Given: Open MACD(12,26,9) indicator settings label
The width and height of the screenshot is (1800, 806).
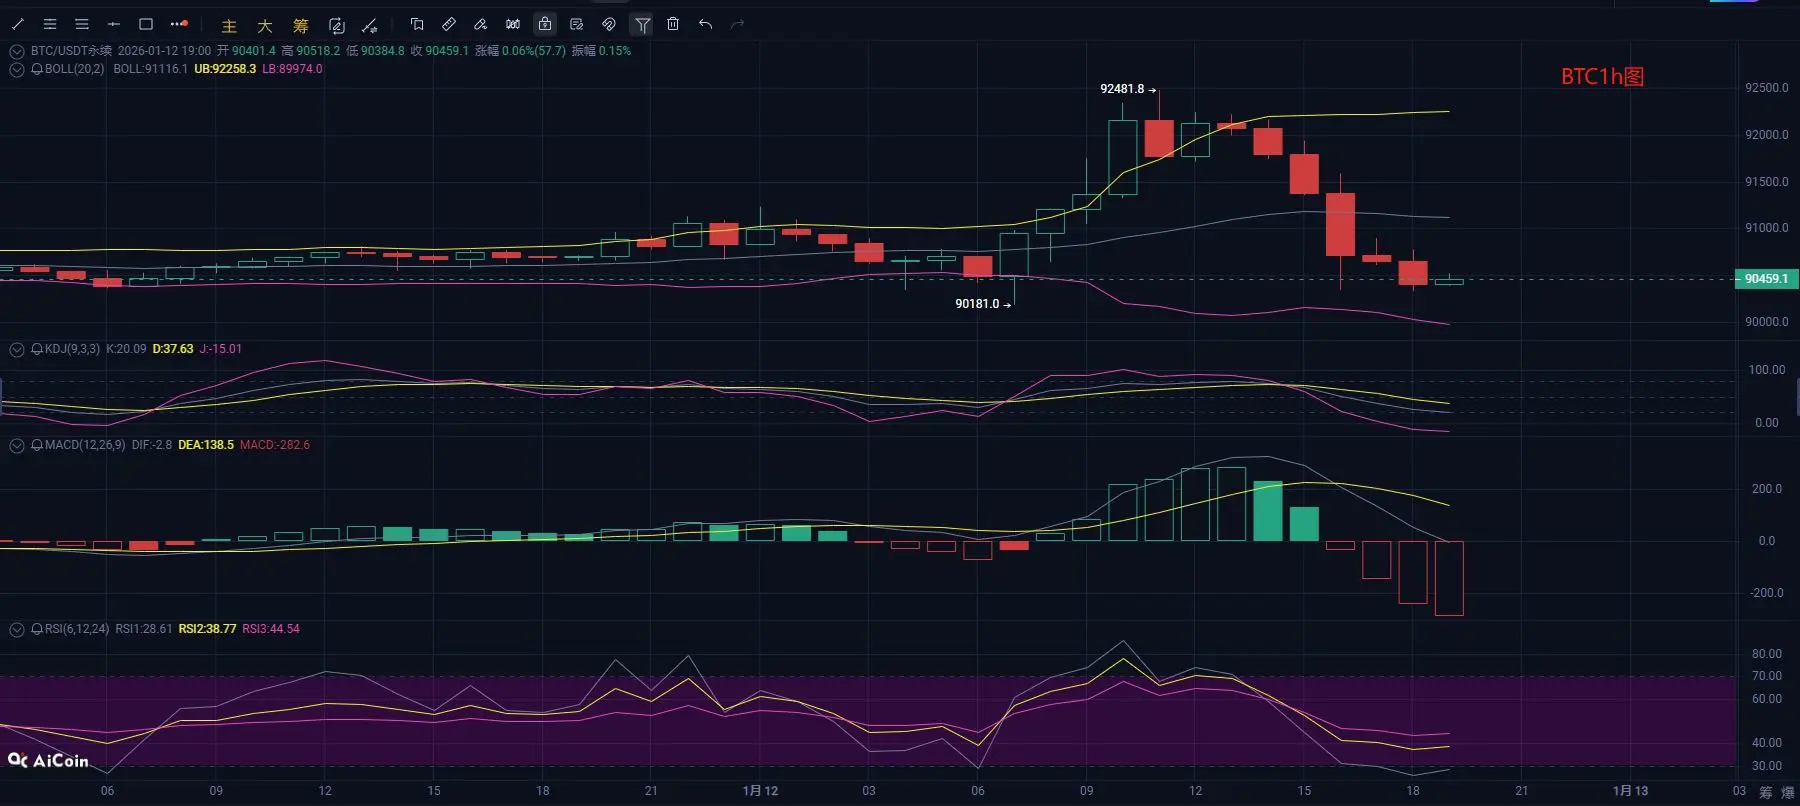Looking at the screenshot, I should pyautogui.click(x=85, y=445).
